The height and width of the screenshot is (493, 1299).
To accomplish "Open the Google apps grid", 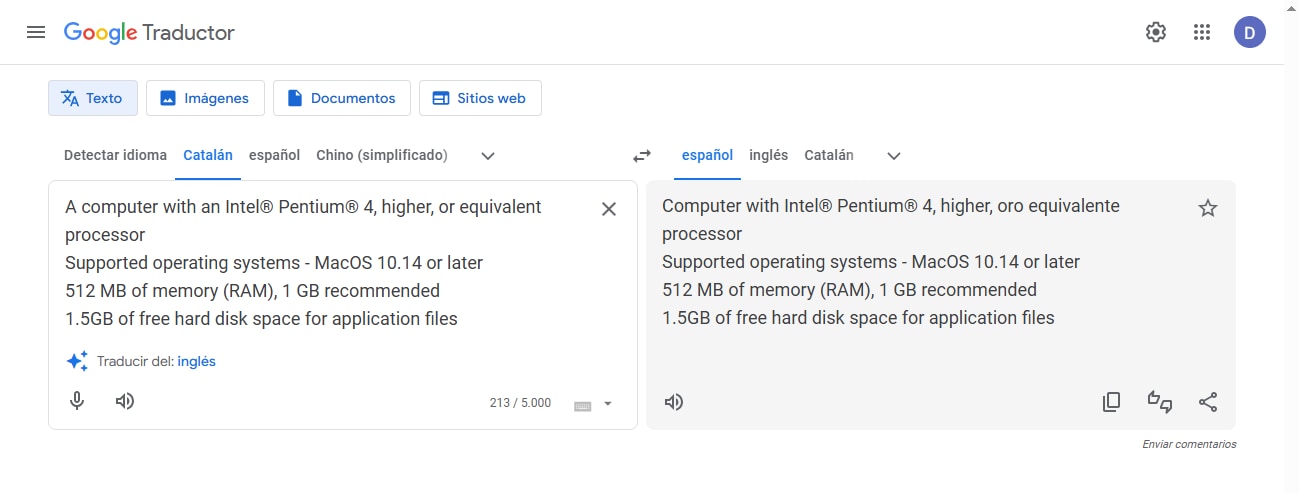I will pos(1202,32).
